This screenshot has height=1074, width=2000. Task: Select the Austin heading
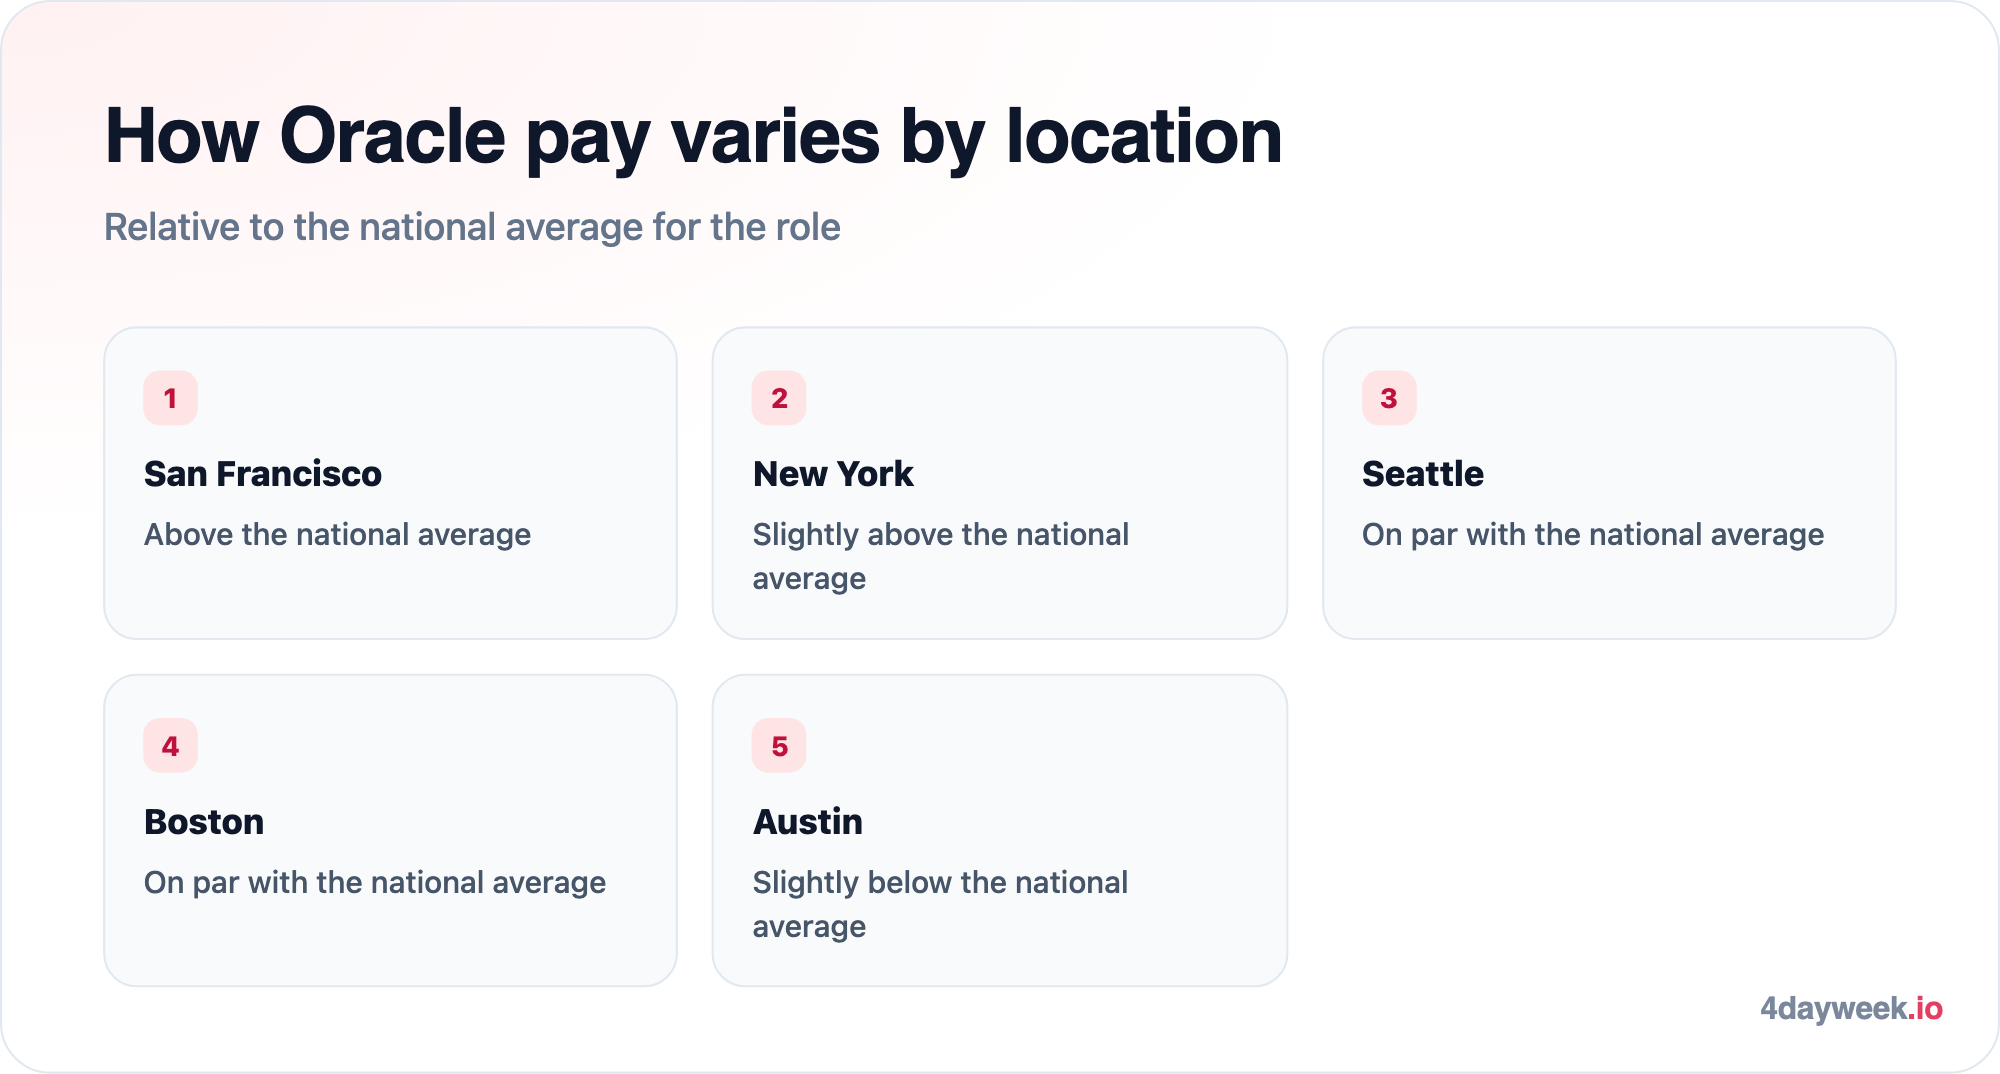click(x=808, y=822)
